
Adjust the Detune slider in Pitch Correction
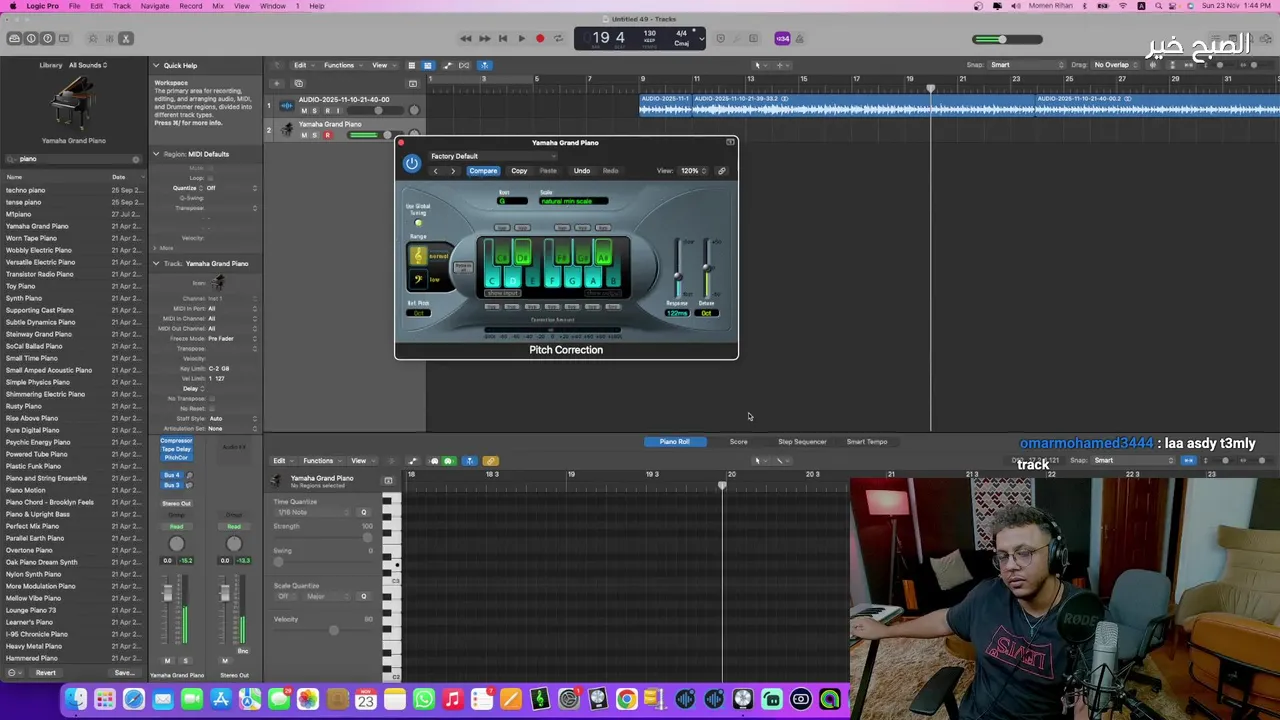(707, 268)
